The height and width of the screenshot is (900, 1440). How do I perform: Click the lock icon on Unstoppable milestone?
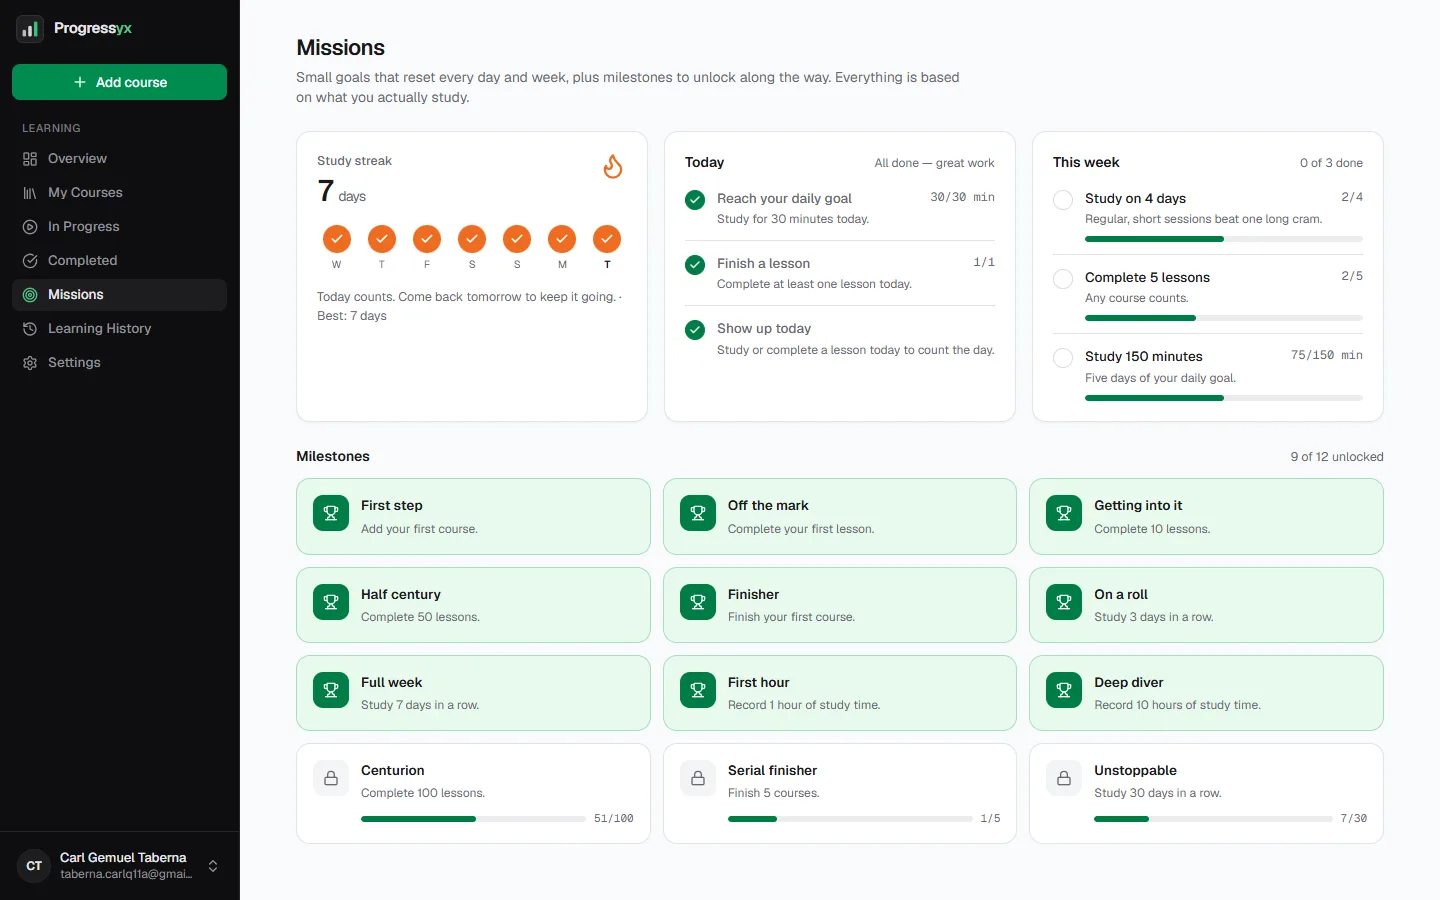[1064, 778]
